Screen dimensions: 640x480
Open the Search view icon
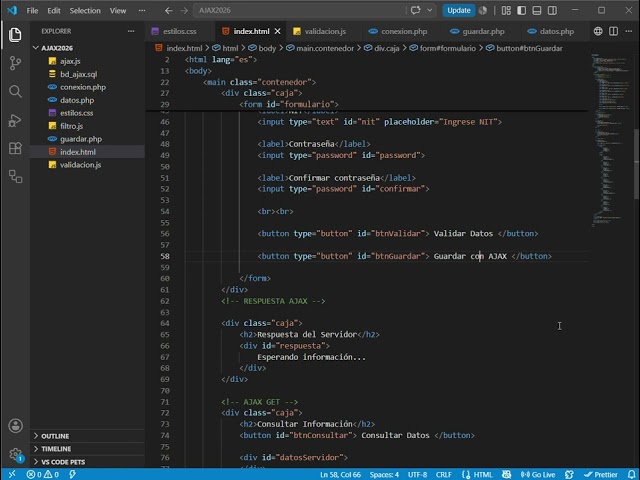click(15, 91)
